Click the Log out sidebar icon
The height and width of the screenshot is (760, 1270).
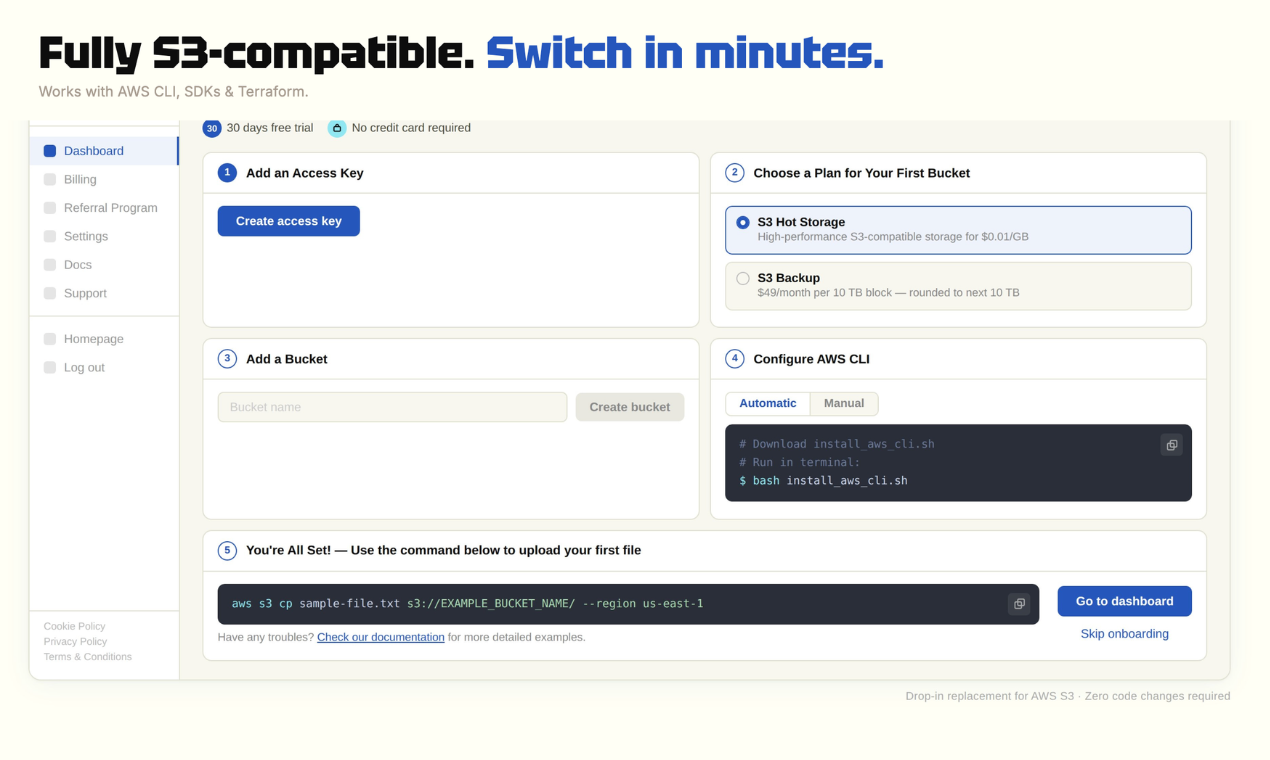click(x=50, y=368)
